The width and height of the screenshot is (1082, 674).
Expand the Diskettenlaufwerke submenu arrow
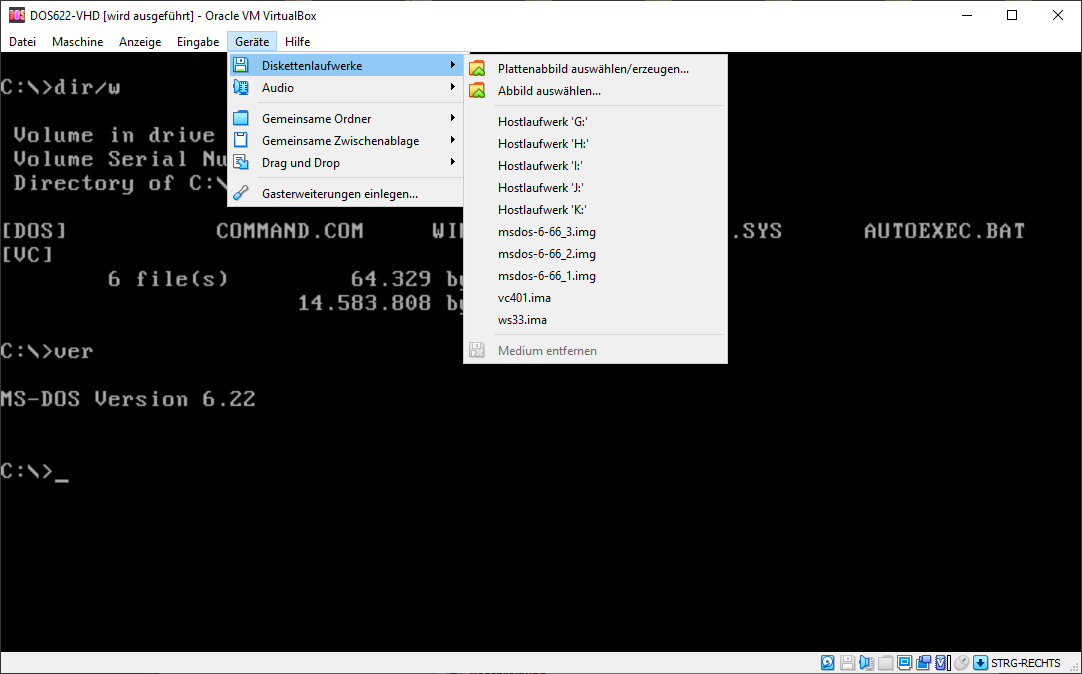pyautogui.click(x=453, y=66)
